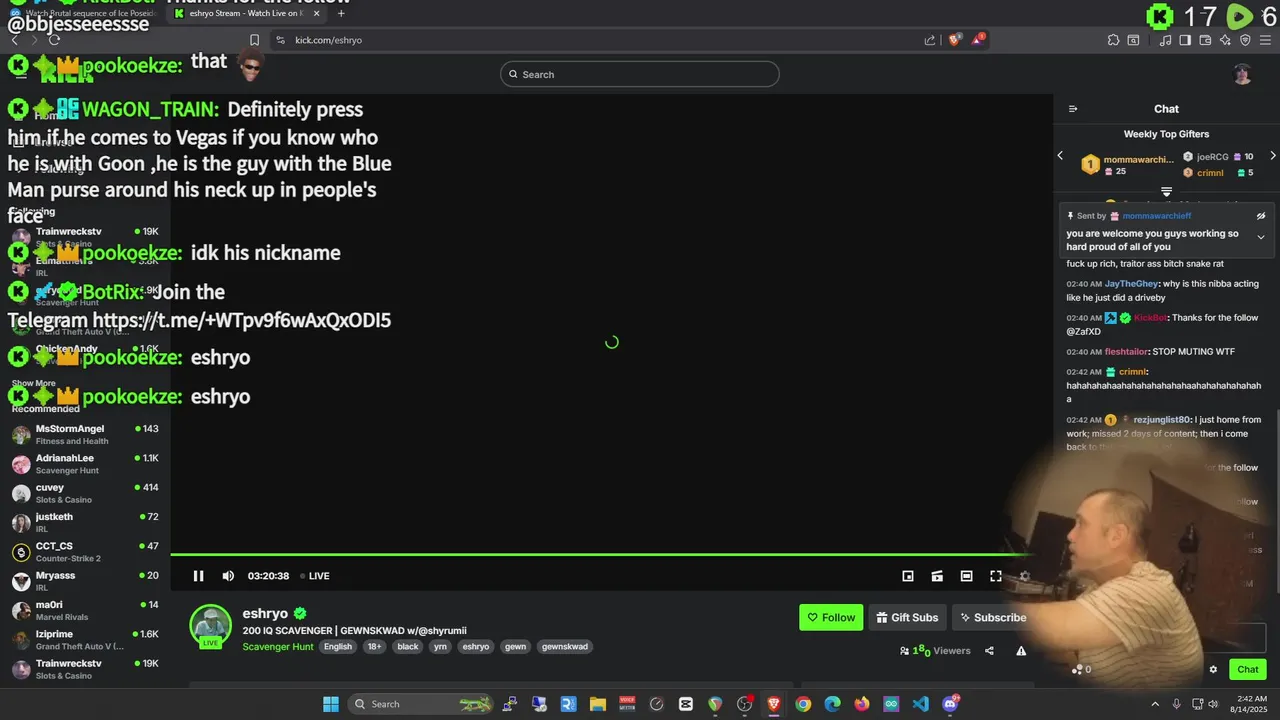1280x720 pixels.
Task: Open MsStormAngel recommended channel
Action: 85,434
